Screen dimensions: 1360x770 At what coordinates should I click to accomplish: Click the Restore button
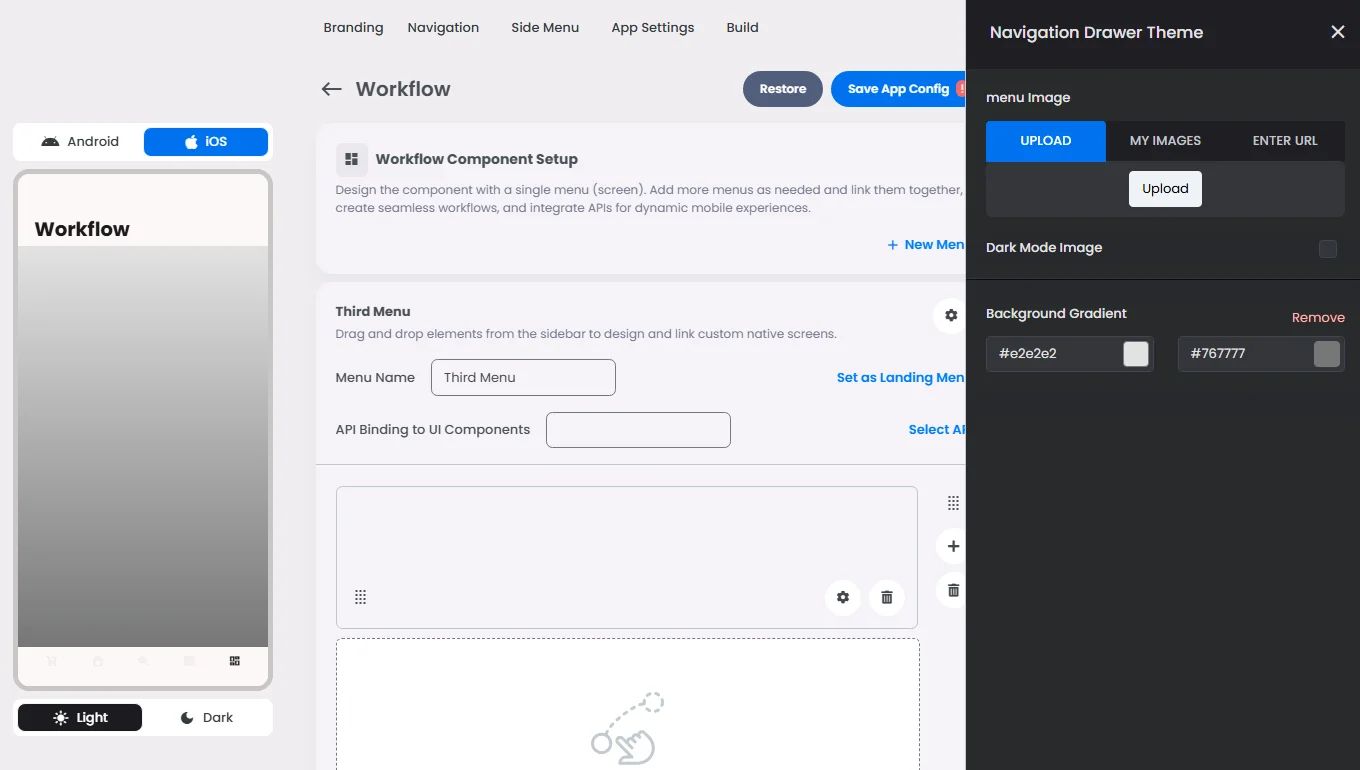[783, 89]
